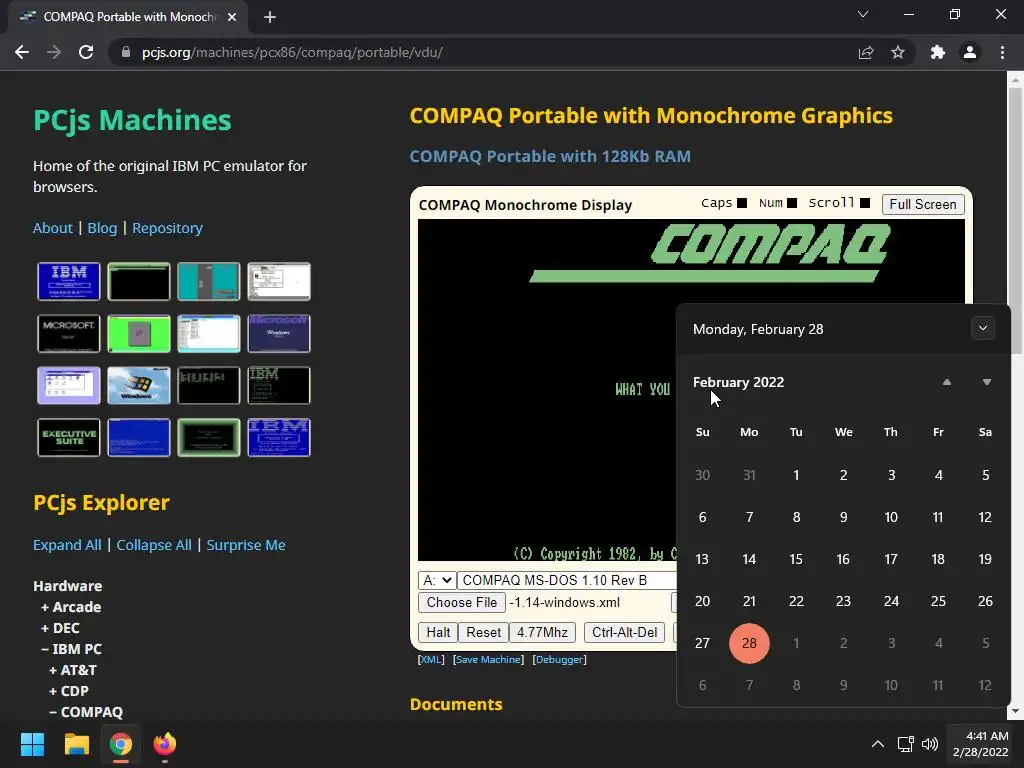Click Collapse All in PCjs Explorer
This screenshot has height=768, width=1024.
(x=153, y=545)
